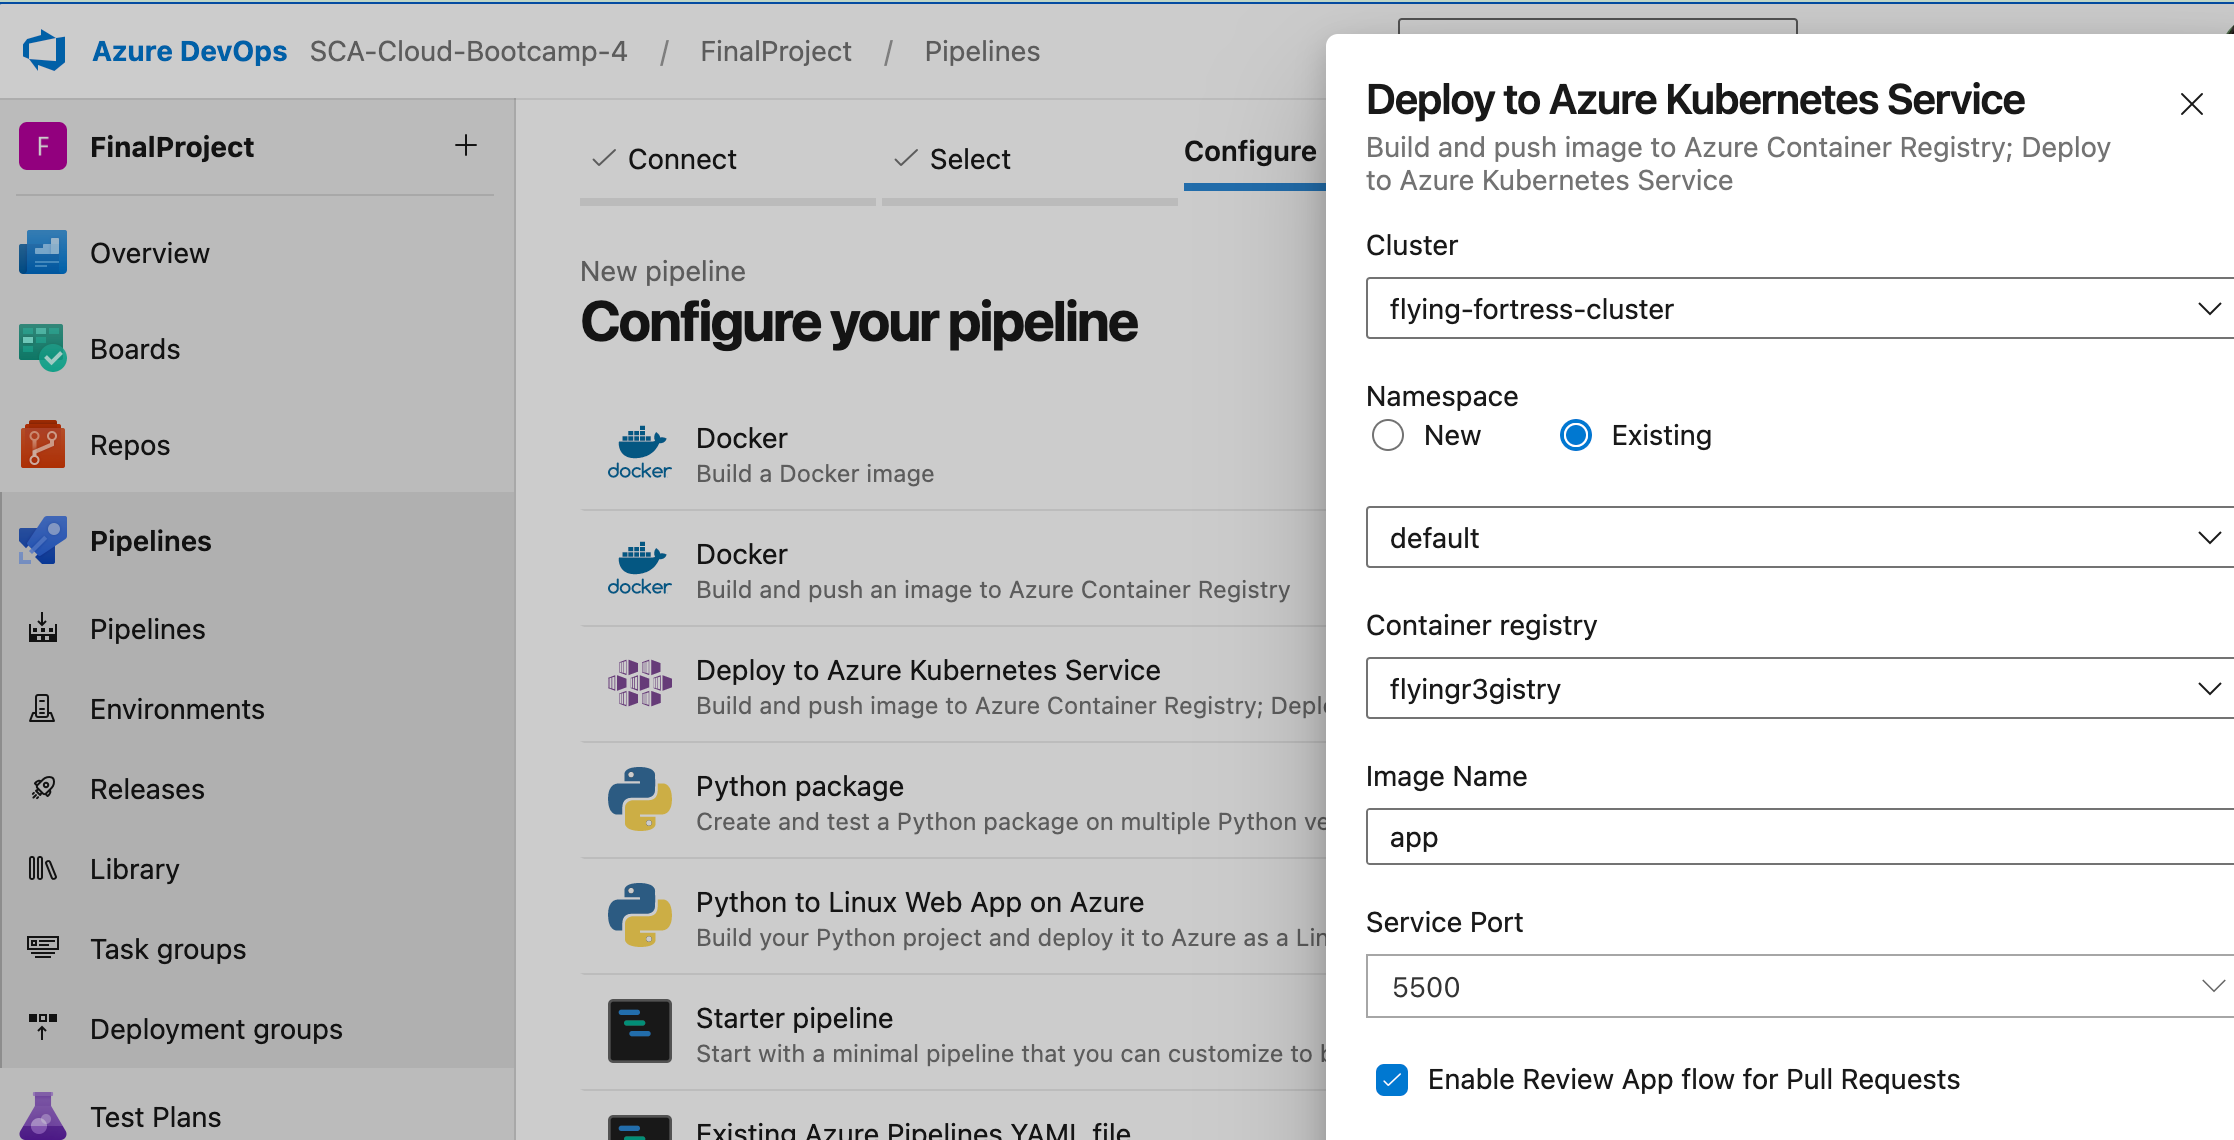The width and height of the screenshot is (2234, 1140).
Task: Uncheck Enable Review App flow checkbox
Action: (1391, 1080)
